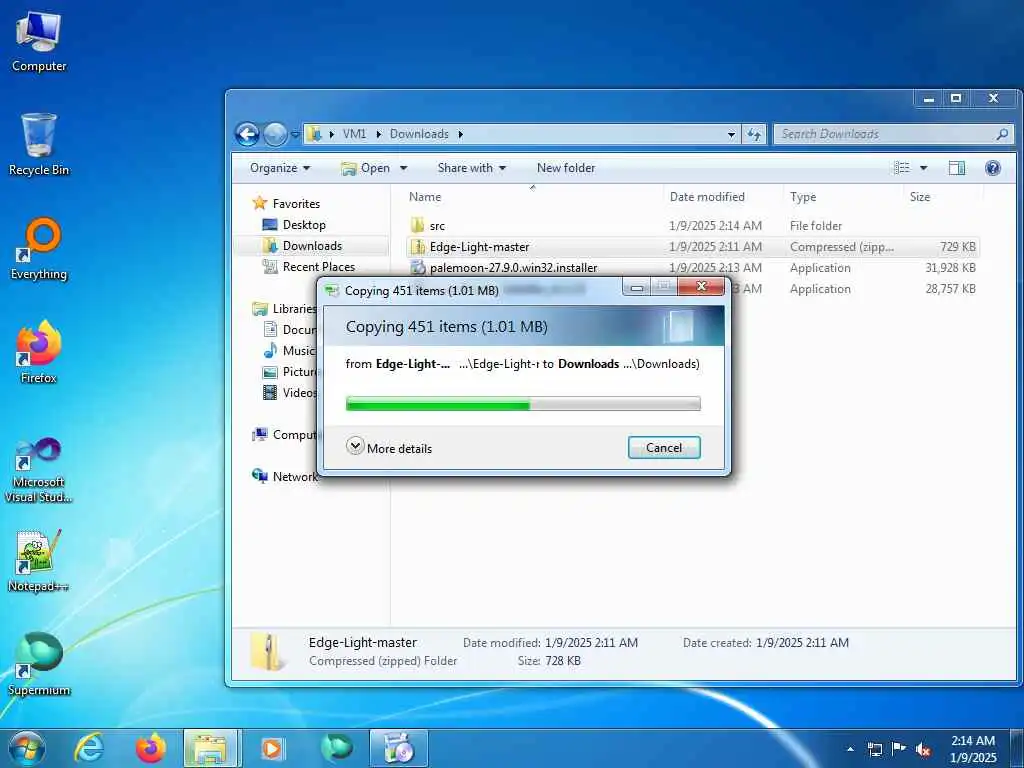
Task: Select the Edge-Light-master zip file
Action: pyautogui.click(x=692, y=247)
